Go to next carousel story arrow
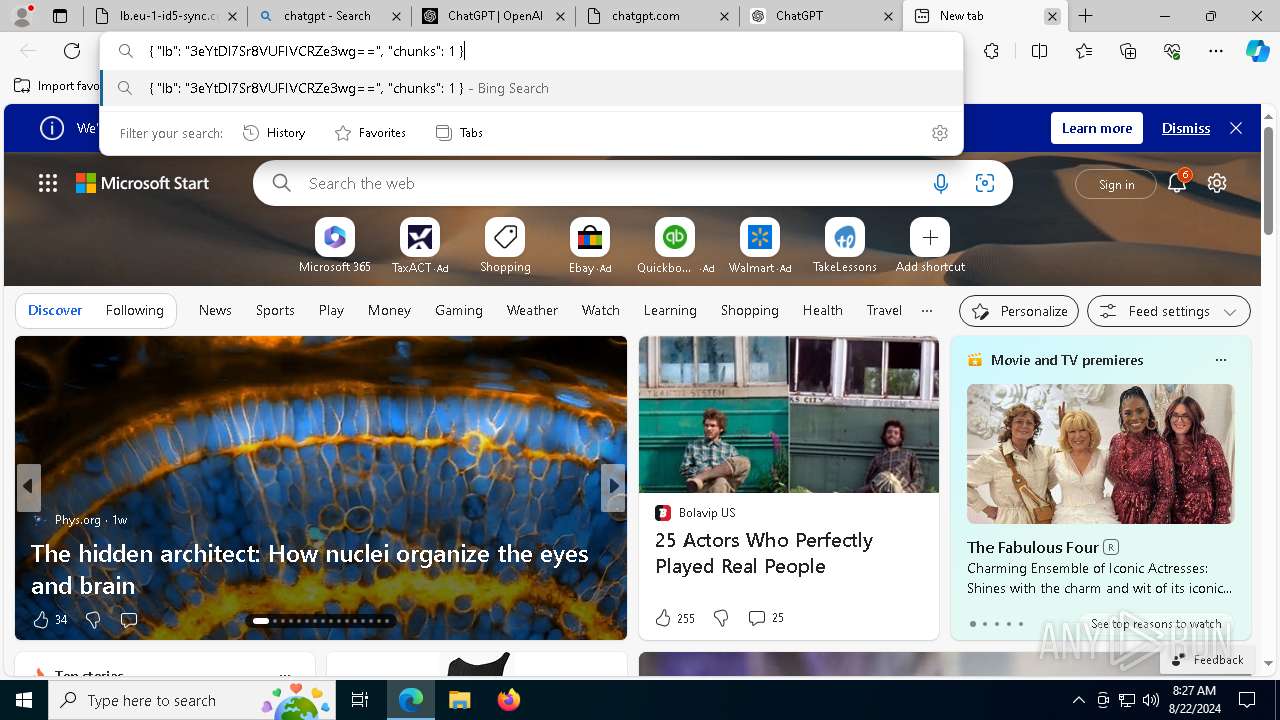1280x720 pixels. [x=613, y=487]
